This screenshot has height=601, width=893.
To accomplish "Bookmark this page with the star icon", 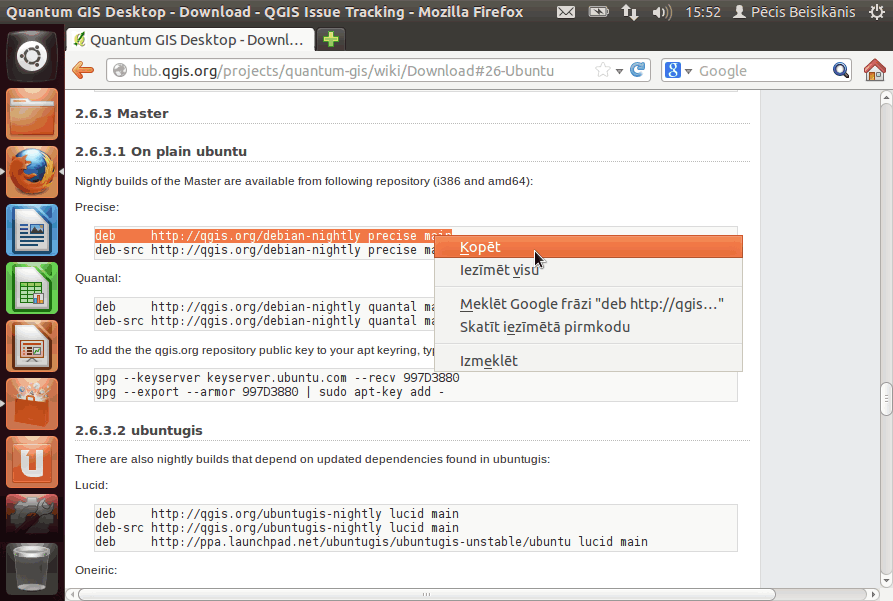I will (x=603, y=71).
